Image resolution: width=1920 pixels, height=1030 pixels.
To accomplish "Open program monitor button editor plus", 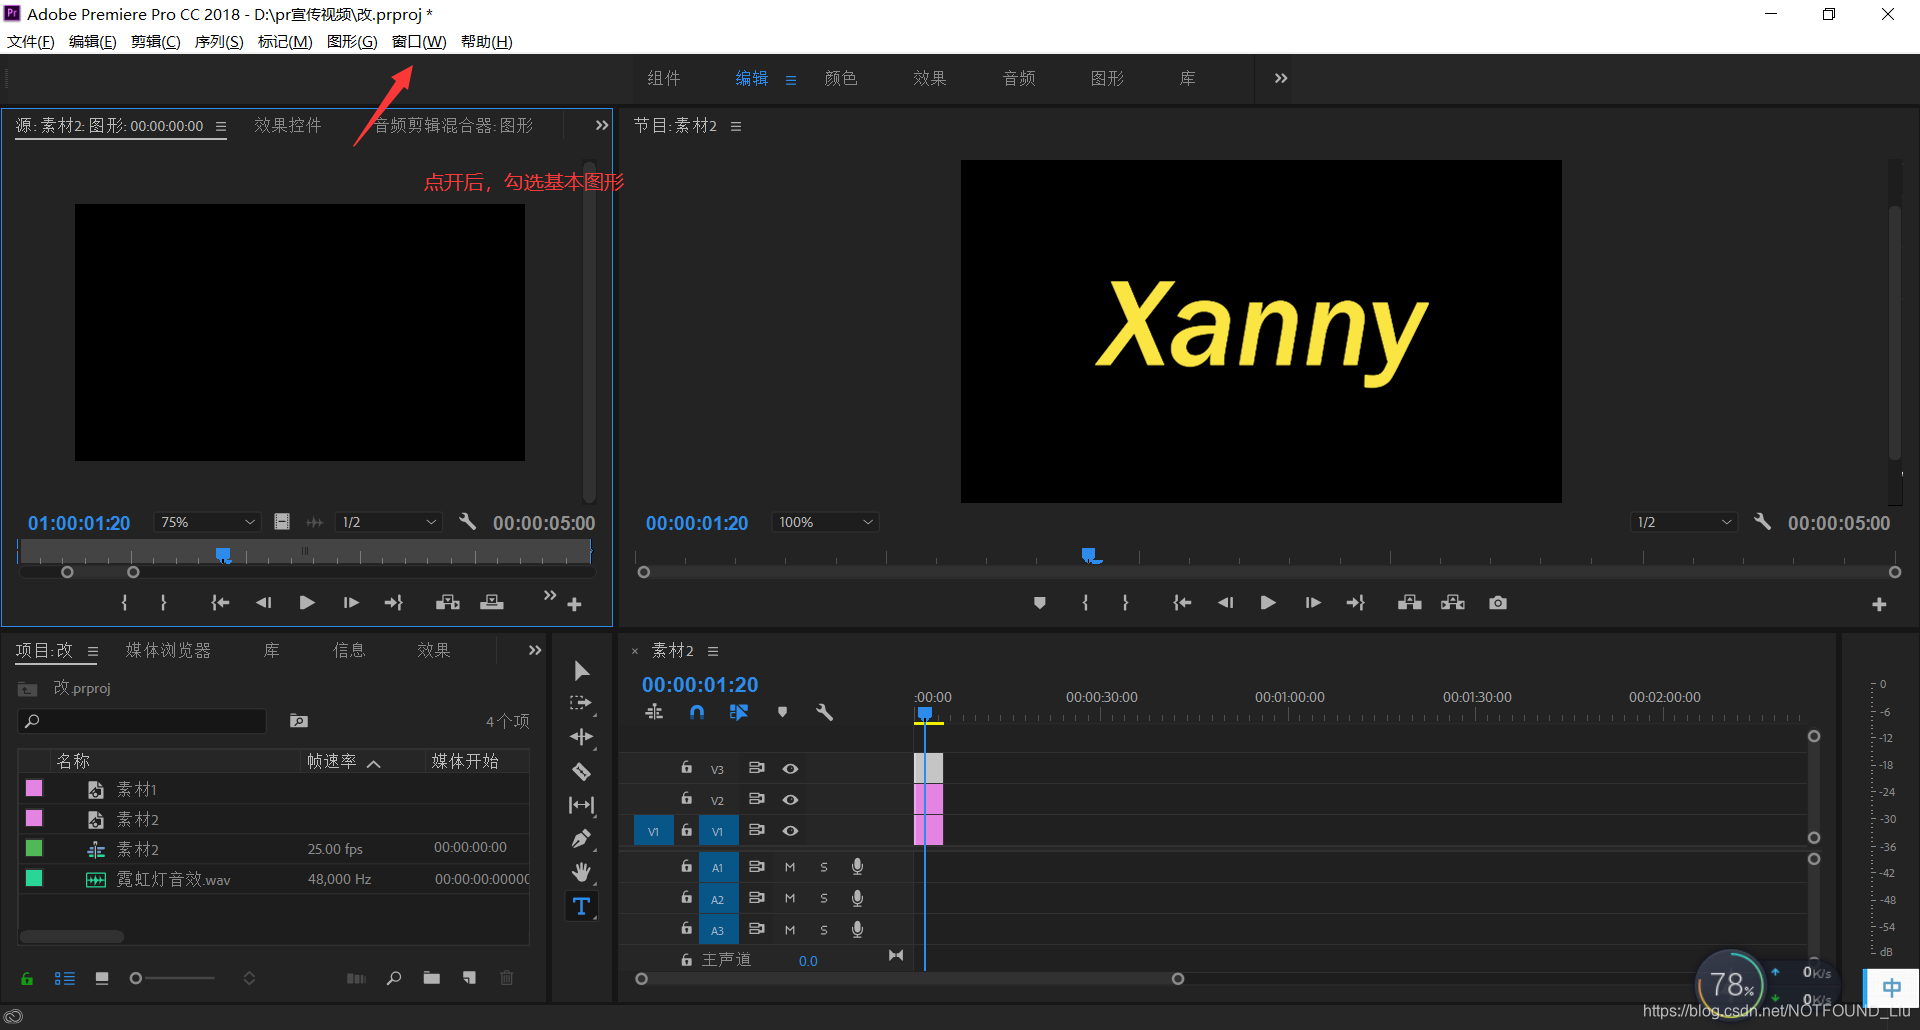I will [x=1879, y=604].
